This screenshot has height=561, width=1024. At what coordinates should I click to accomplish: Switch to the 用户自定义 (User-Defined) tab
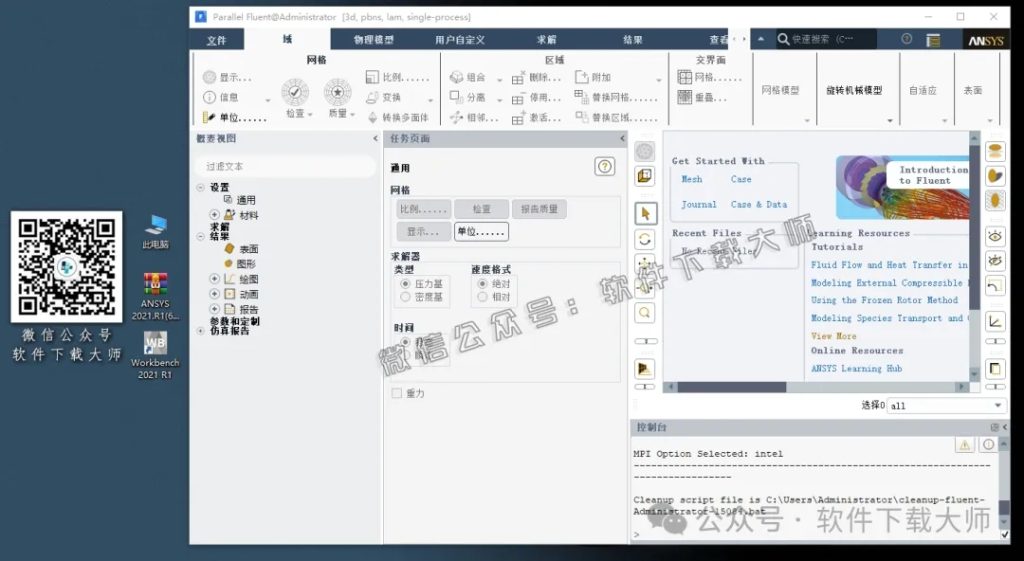460,40
